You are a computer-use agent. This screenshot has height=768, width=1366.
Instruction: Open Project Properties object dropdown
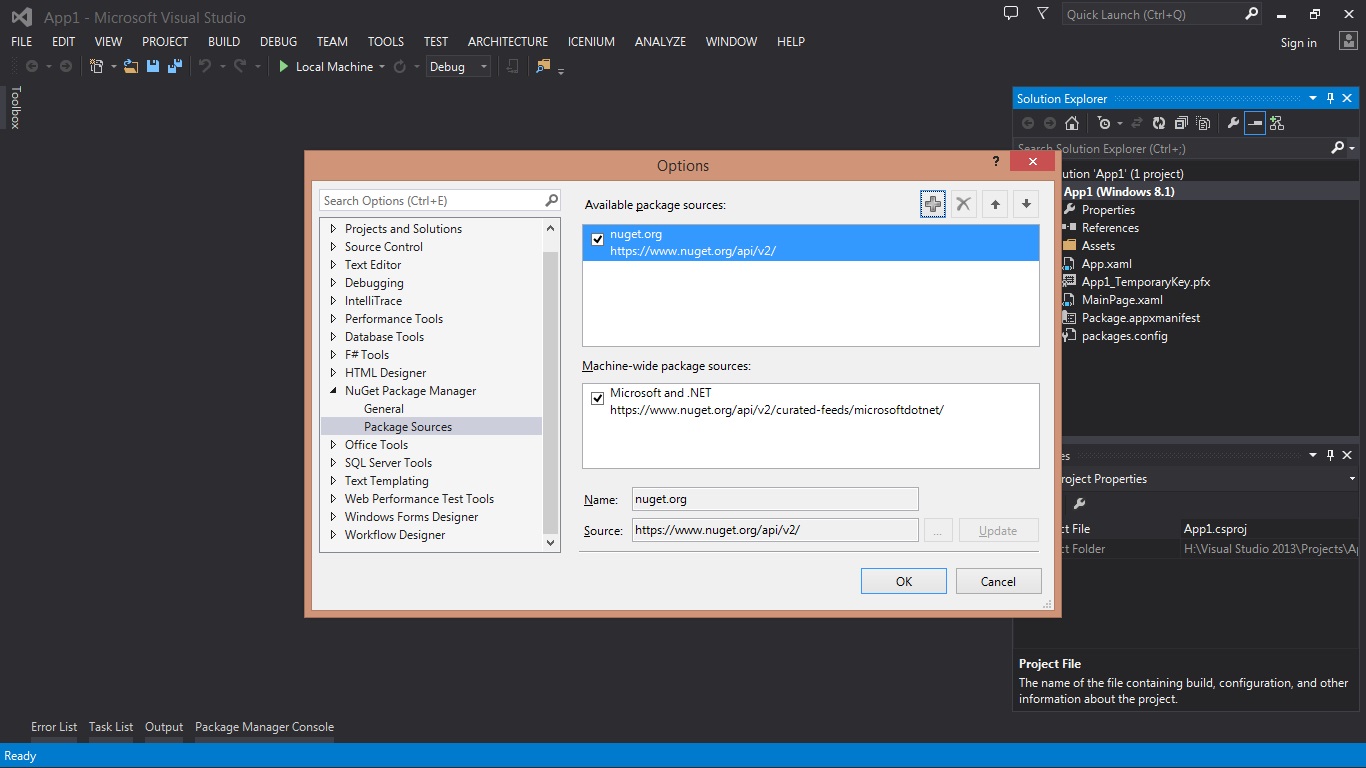1352,479
